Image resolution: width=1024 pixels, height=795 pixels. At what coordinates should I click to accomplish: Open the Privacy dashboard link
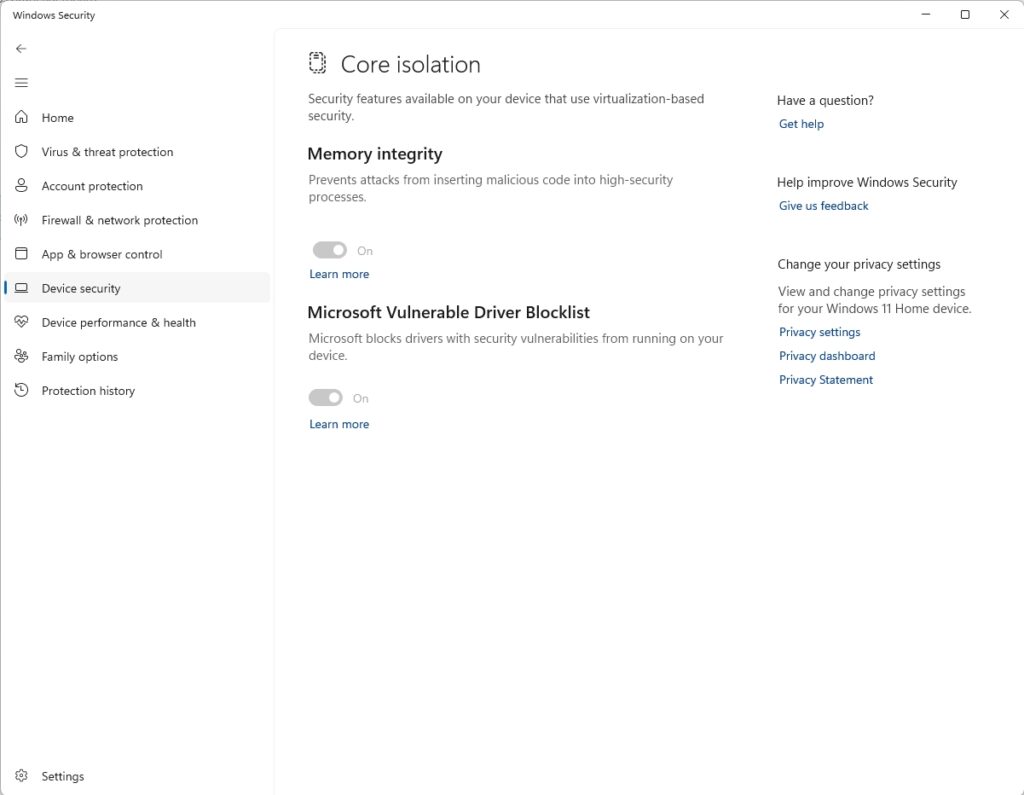pyautogui.click(x=826, y=356)
